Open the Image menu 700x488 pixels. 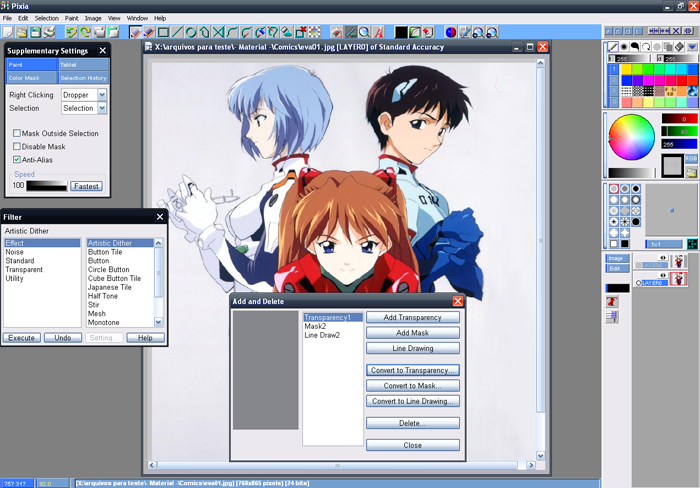93,18
